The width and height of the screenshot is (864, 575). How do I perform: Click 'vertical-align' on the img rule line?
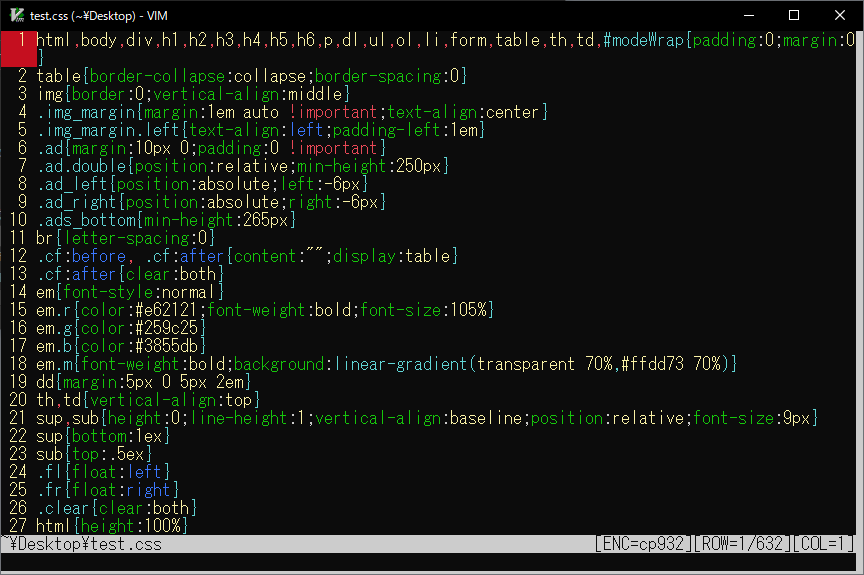point(216,94)
